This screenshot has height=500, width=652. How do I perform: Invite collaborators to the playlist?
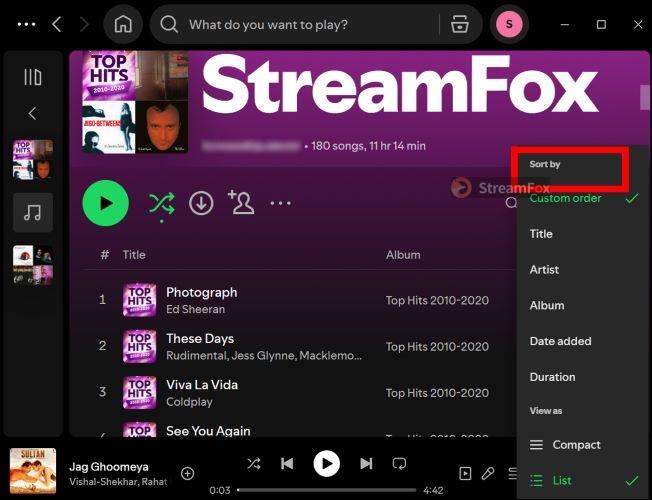241,202
